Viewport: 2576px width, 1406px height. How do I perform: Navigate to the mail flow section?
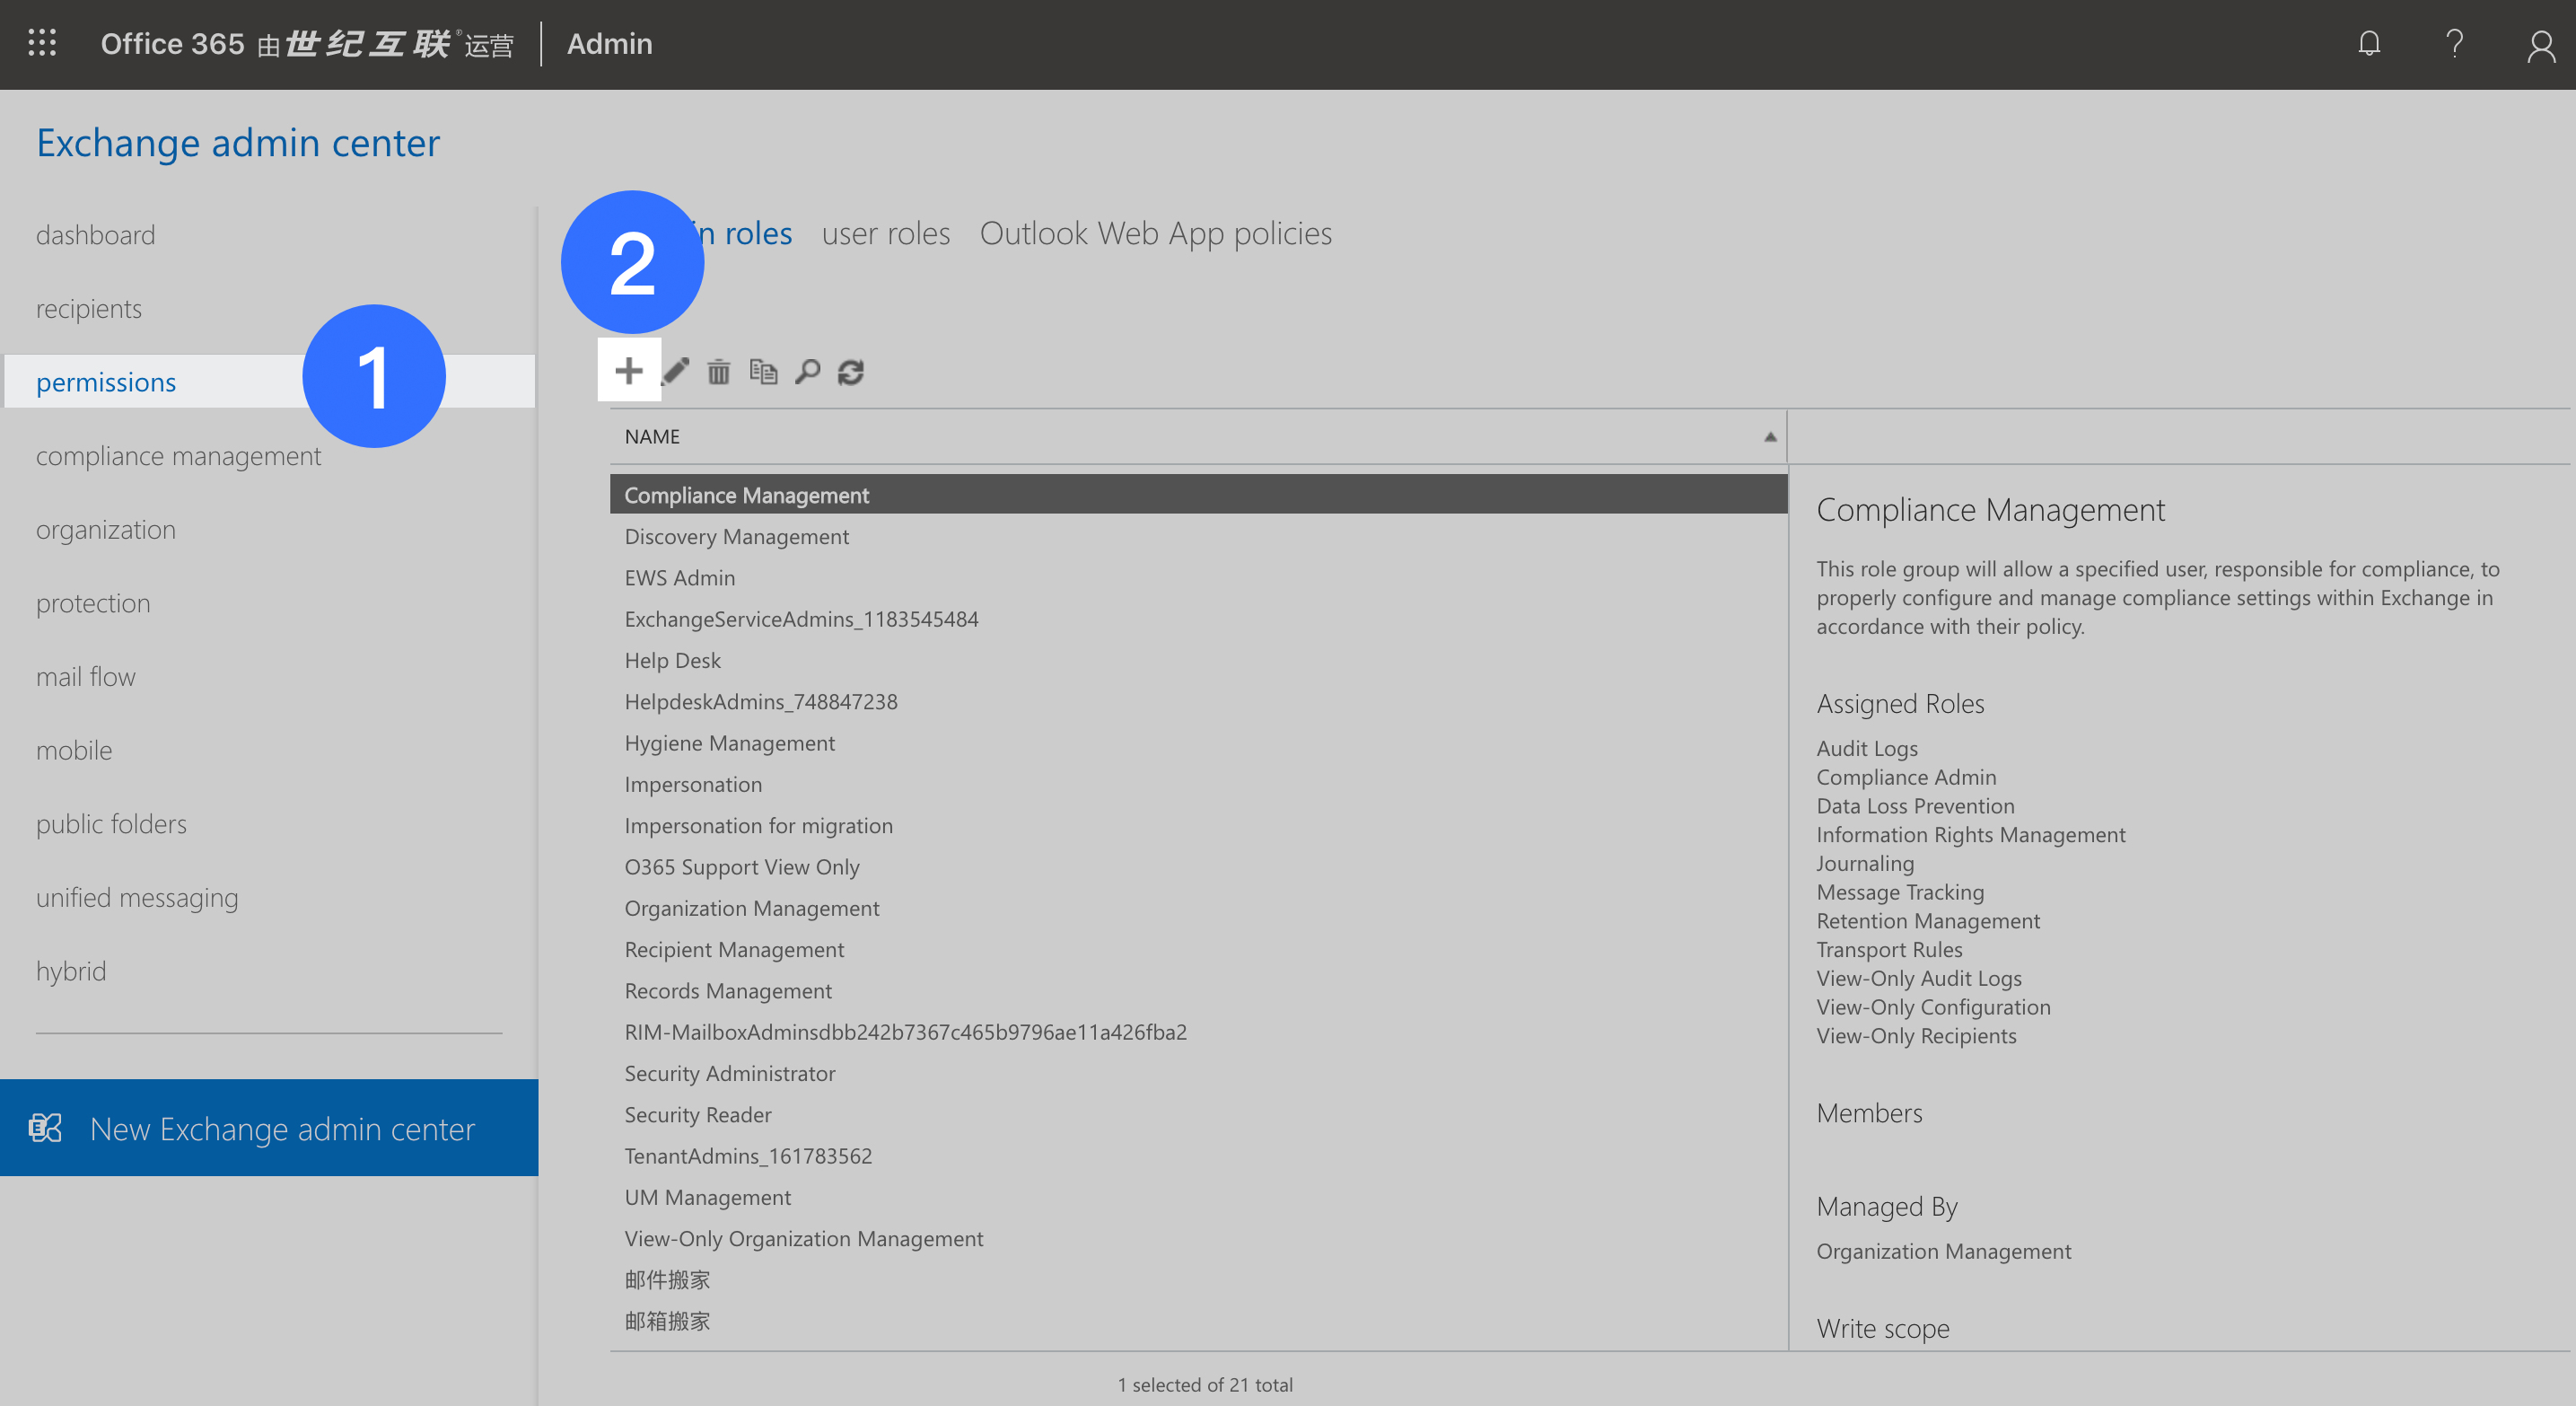(x=86, y=676)
